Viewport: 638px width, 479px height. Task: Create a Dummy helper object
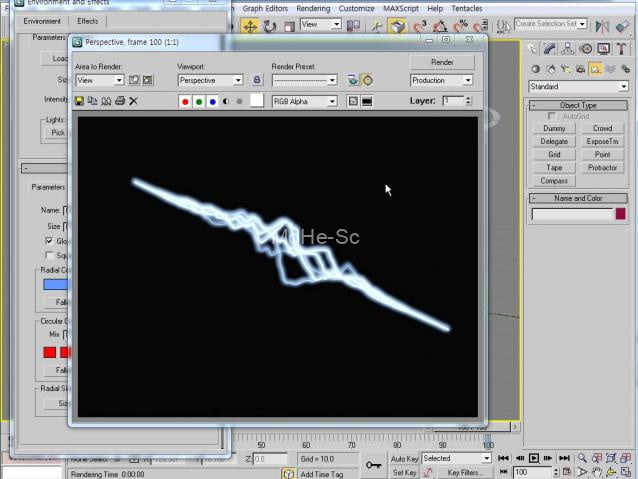tap(554, 129)
